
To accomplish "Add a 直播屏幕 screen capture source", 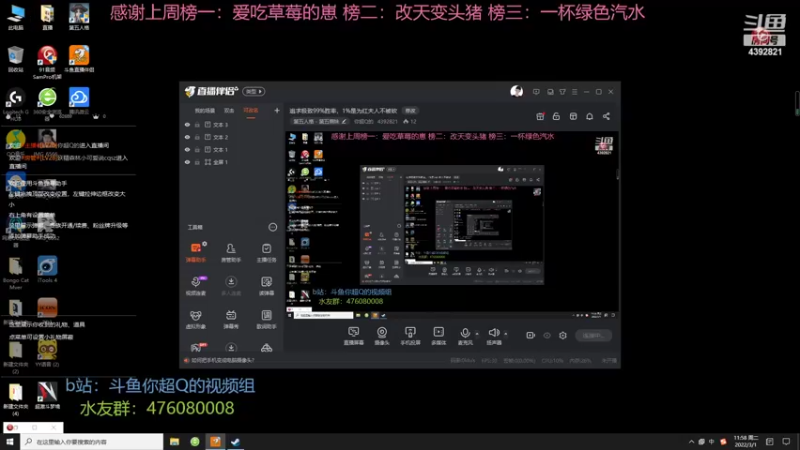I will (354, 336).
